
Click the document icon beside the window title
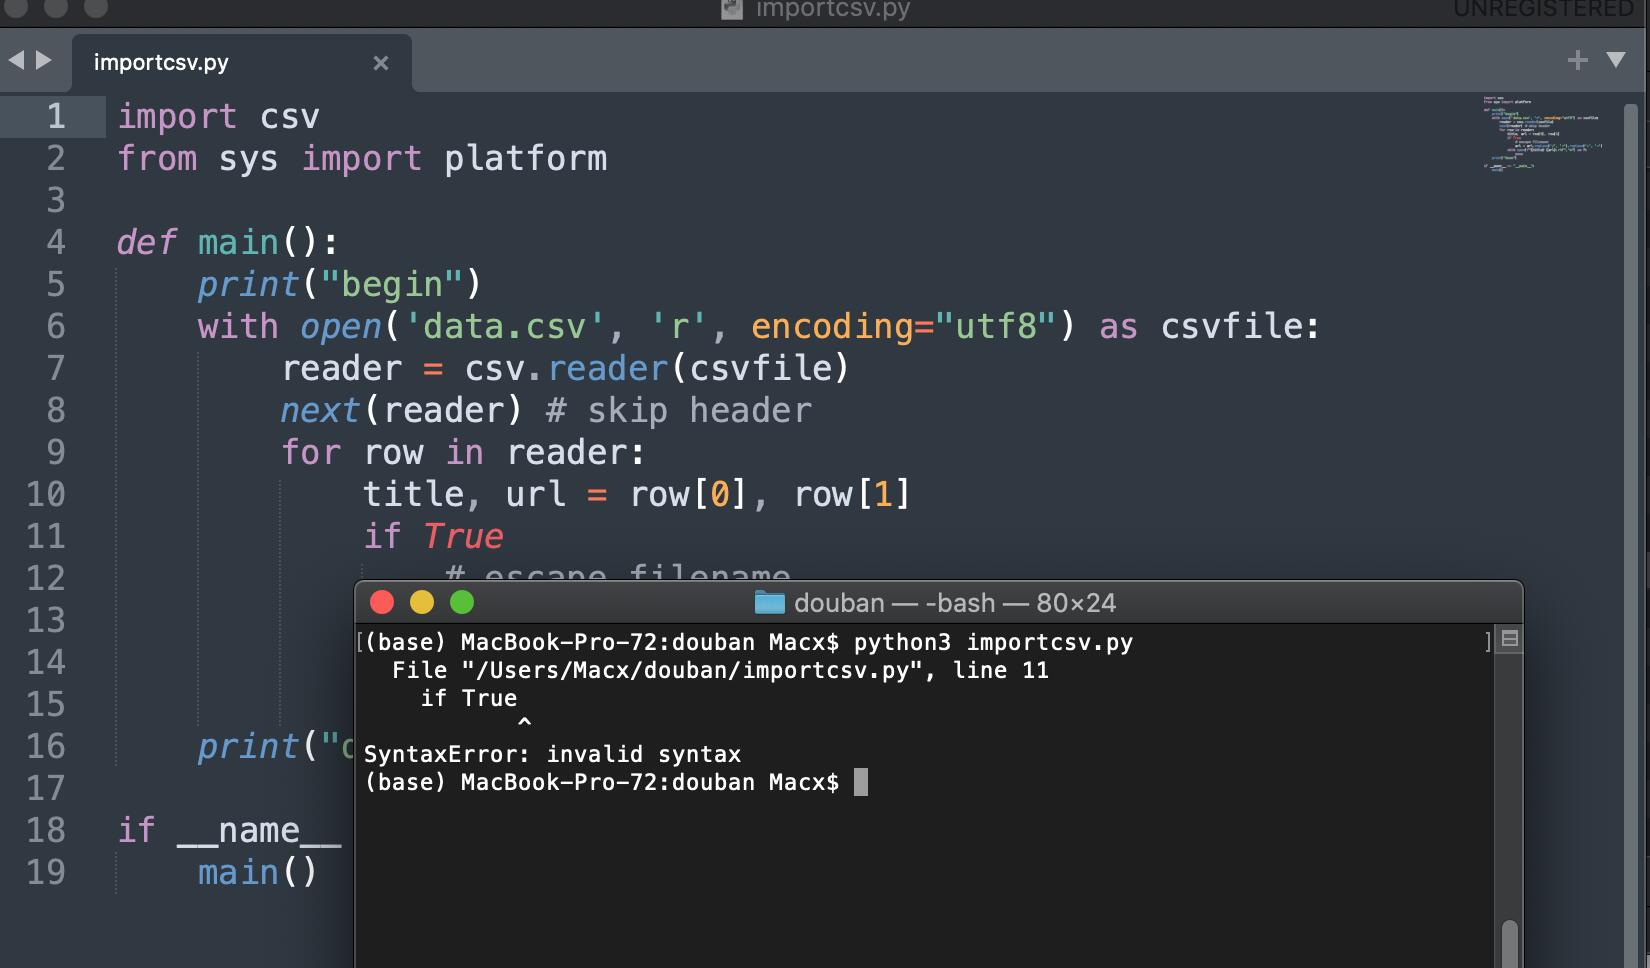coord(732,10)
